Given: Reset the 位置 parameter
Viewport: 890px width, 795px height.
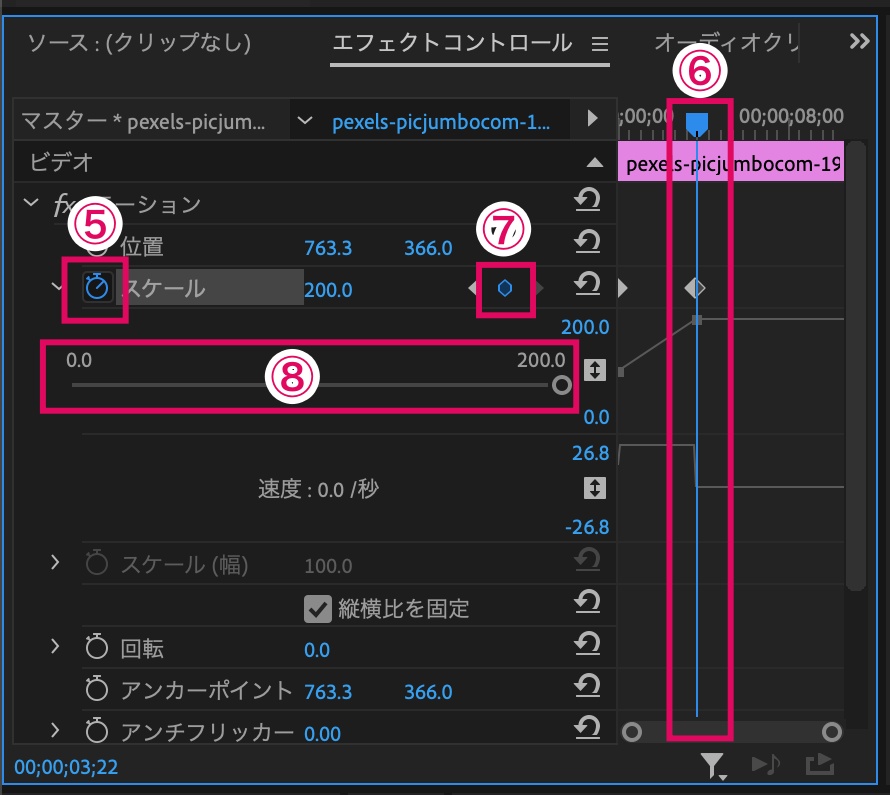Looking at the screenshot, I should 587,242.
